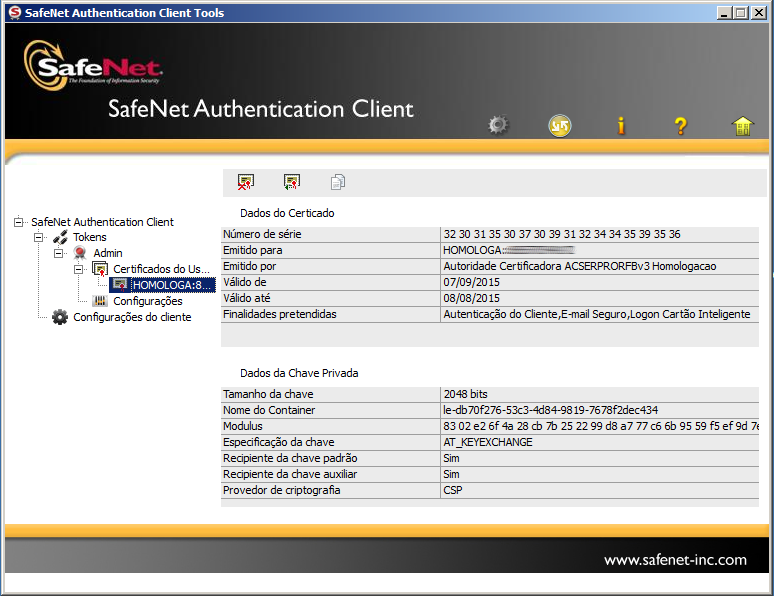Click the AT_KEYEXCHANGE value
This screenshot has width=774, height=596.
click(488, 442)
